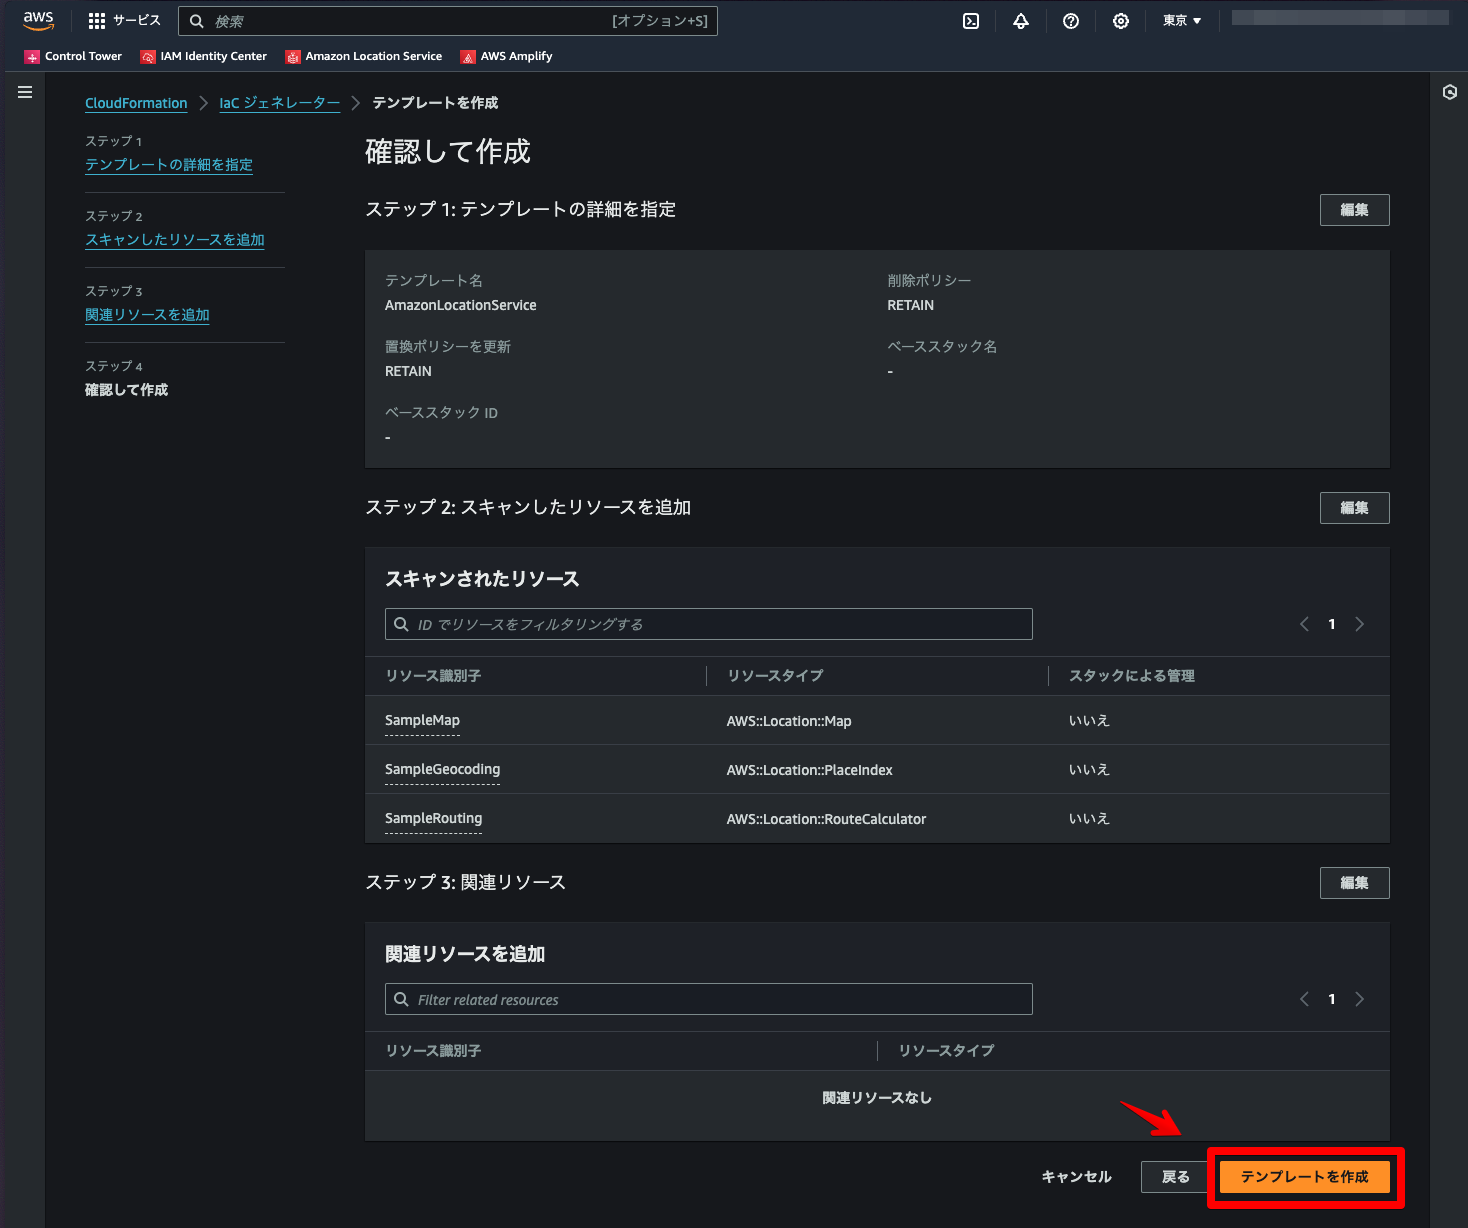1468x1228 pixels.
Task: Click the AWS logo home icon
Action: tap(38, 21)
